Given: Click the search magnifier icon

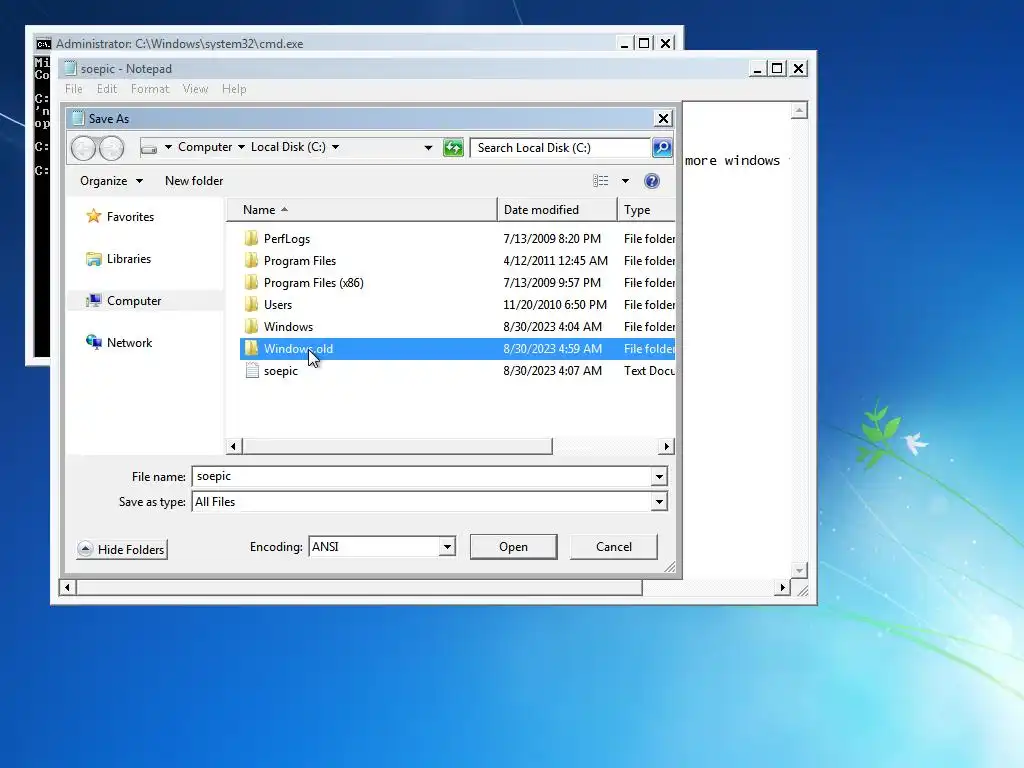Looking at the screenshot, I should 662,148.
